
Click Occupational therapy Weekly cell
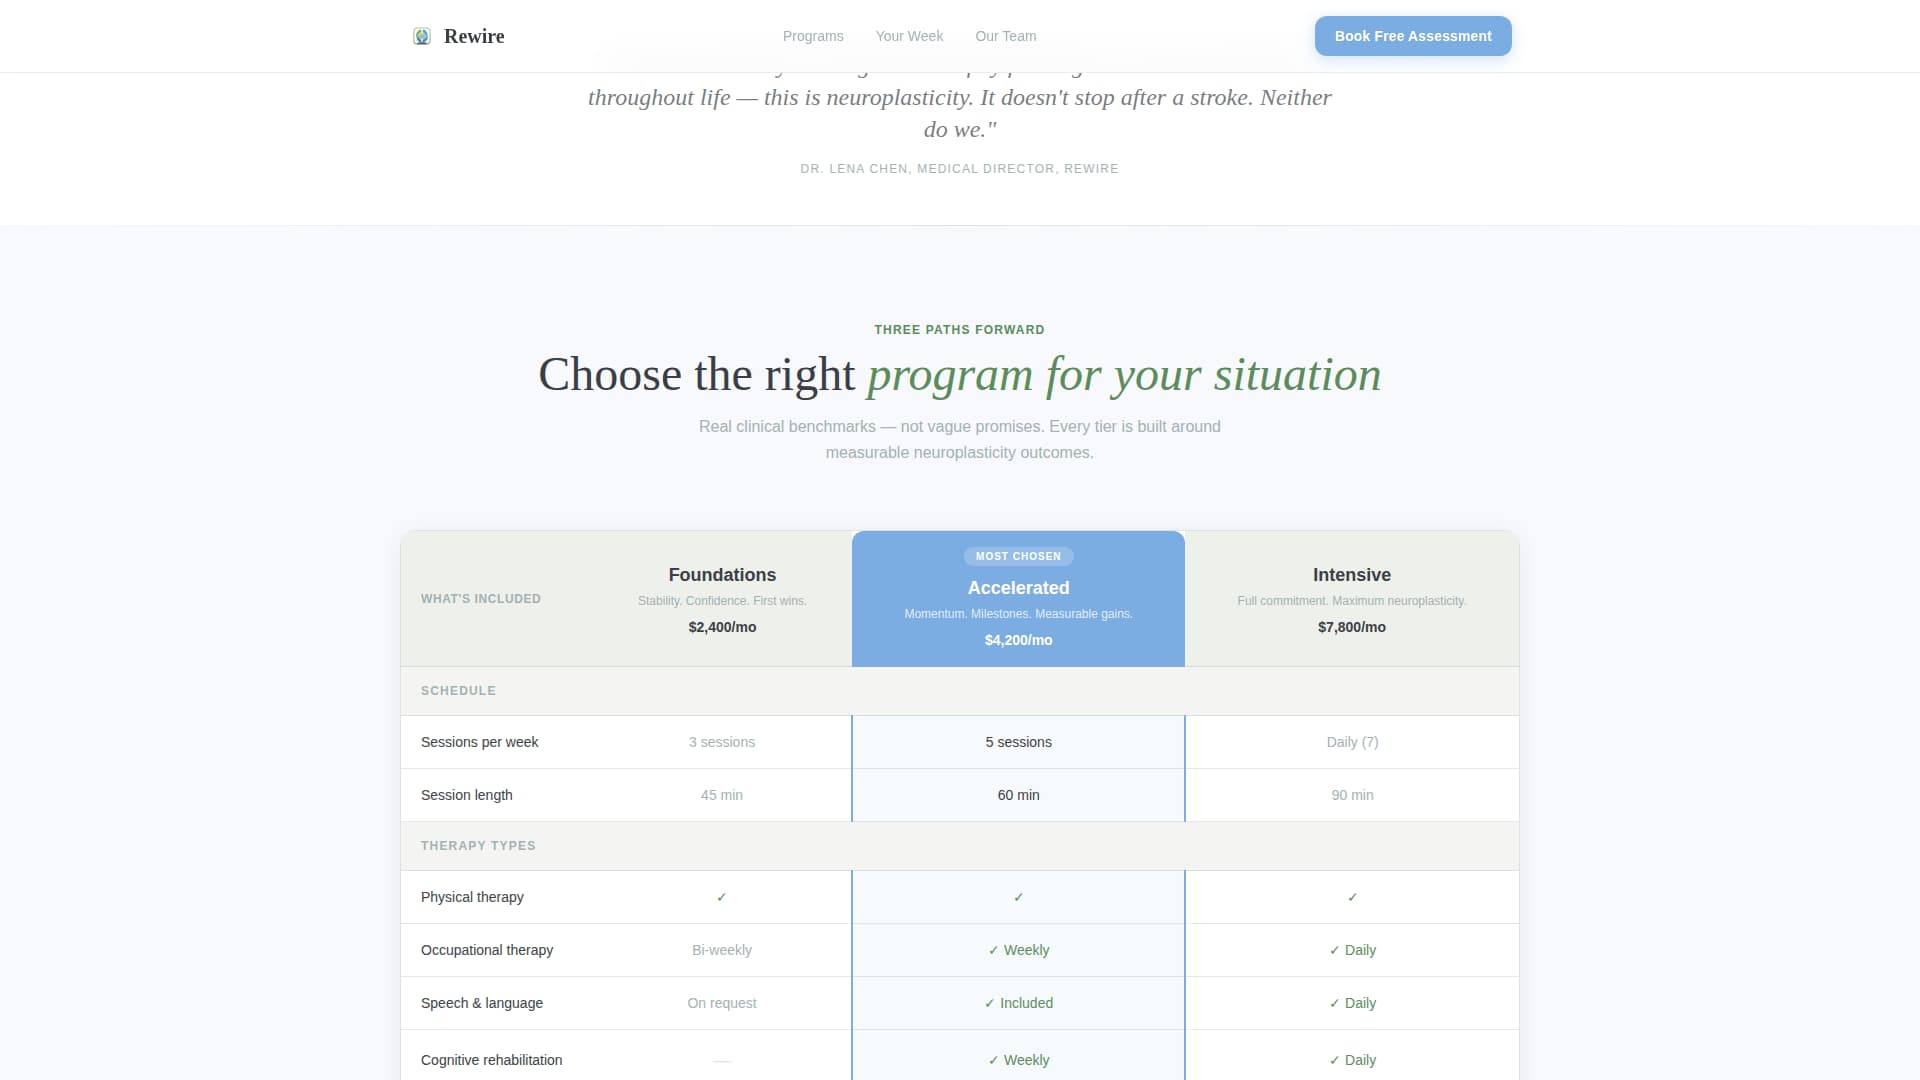[x=1018, y=950]
